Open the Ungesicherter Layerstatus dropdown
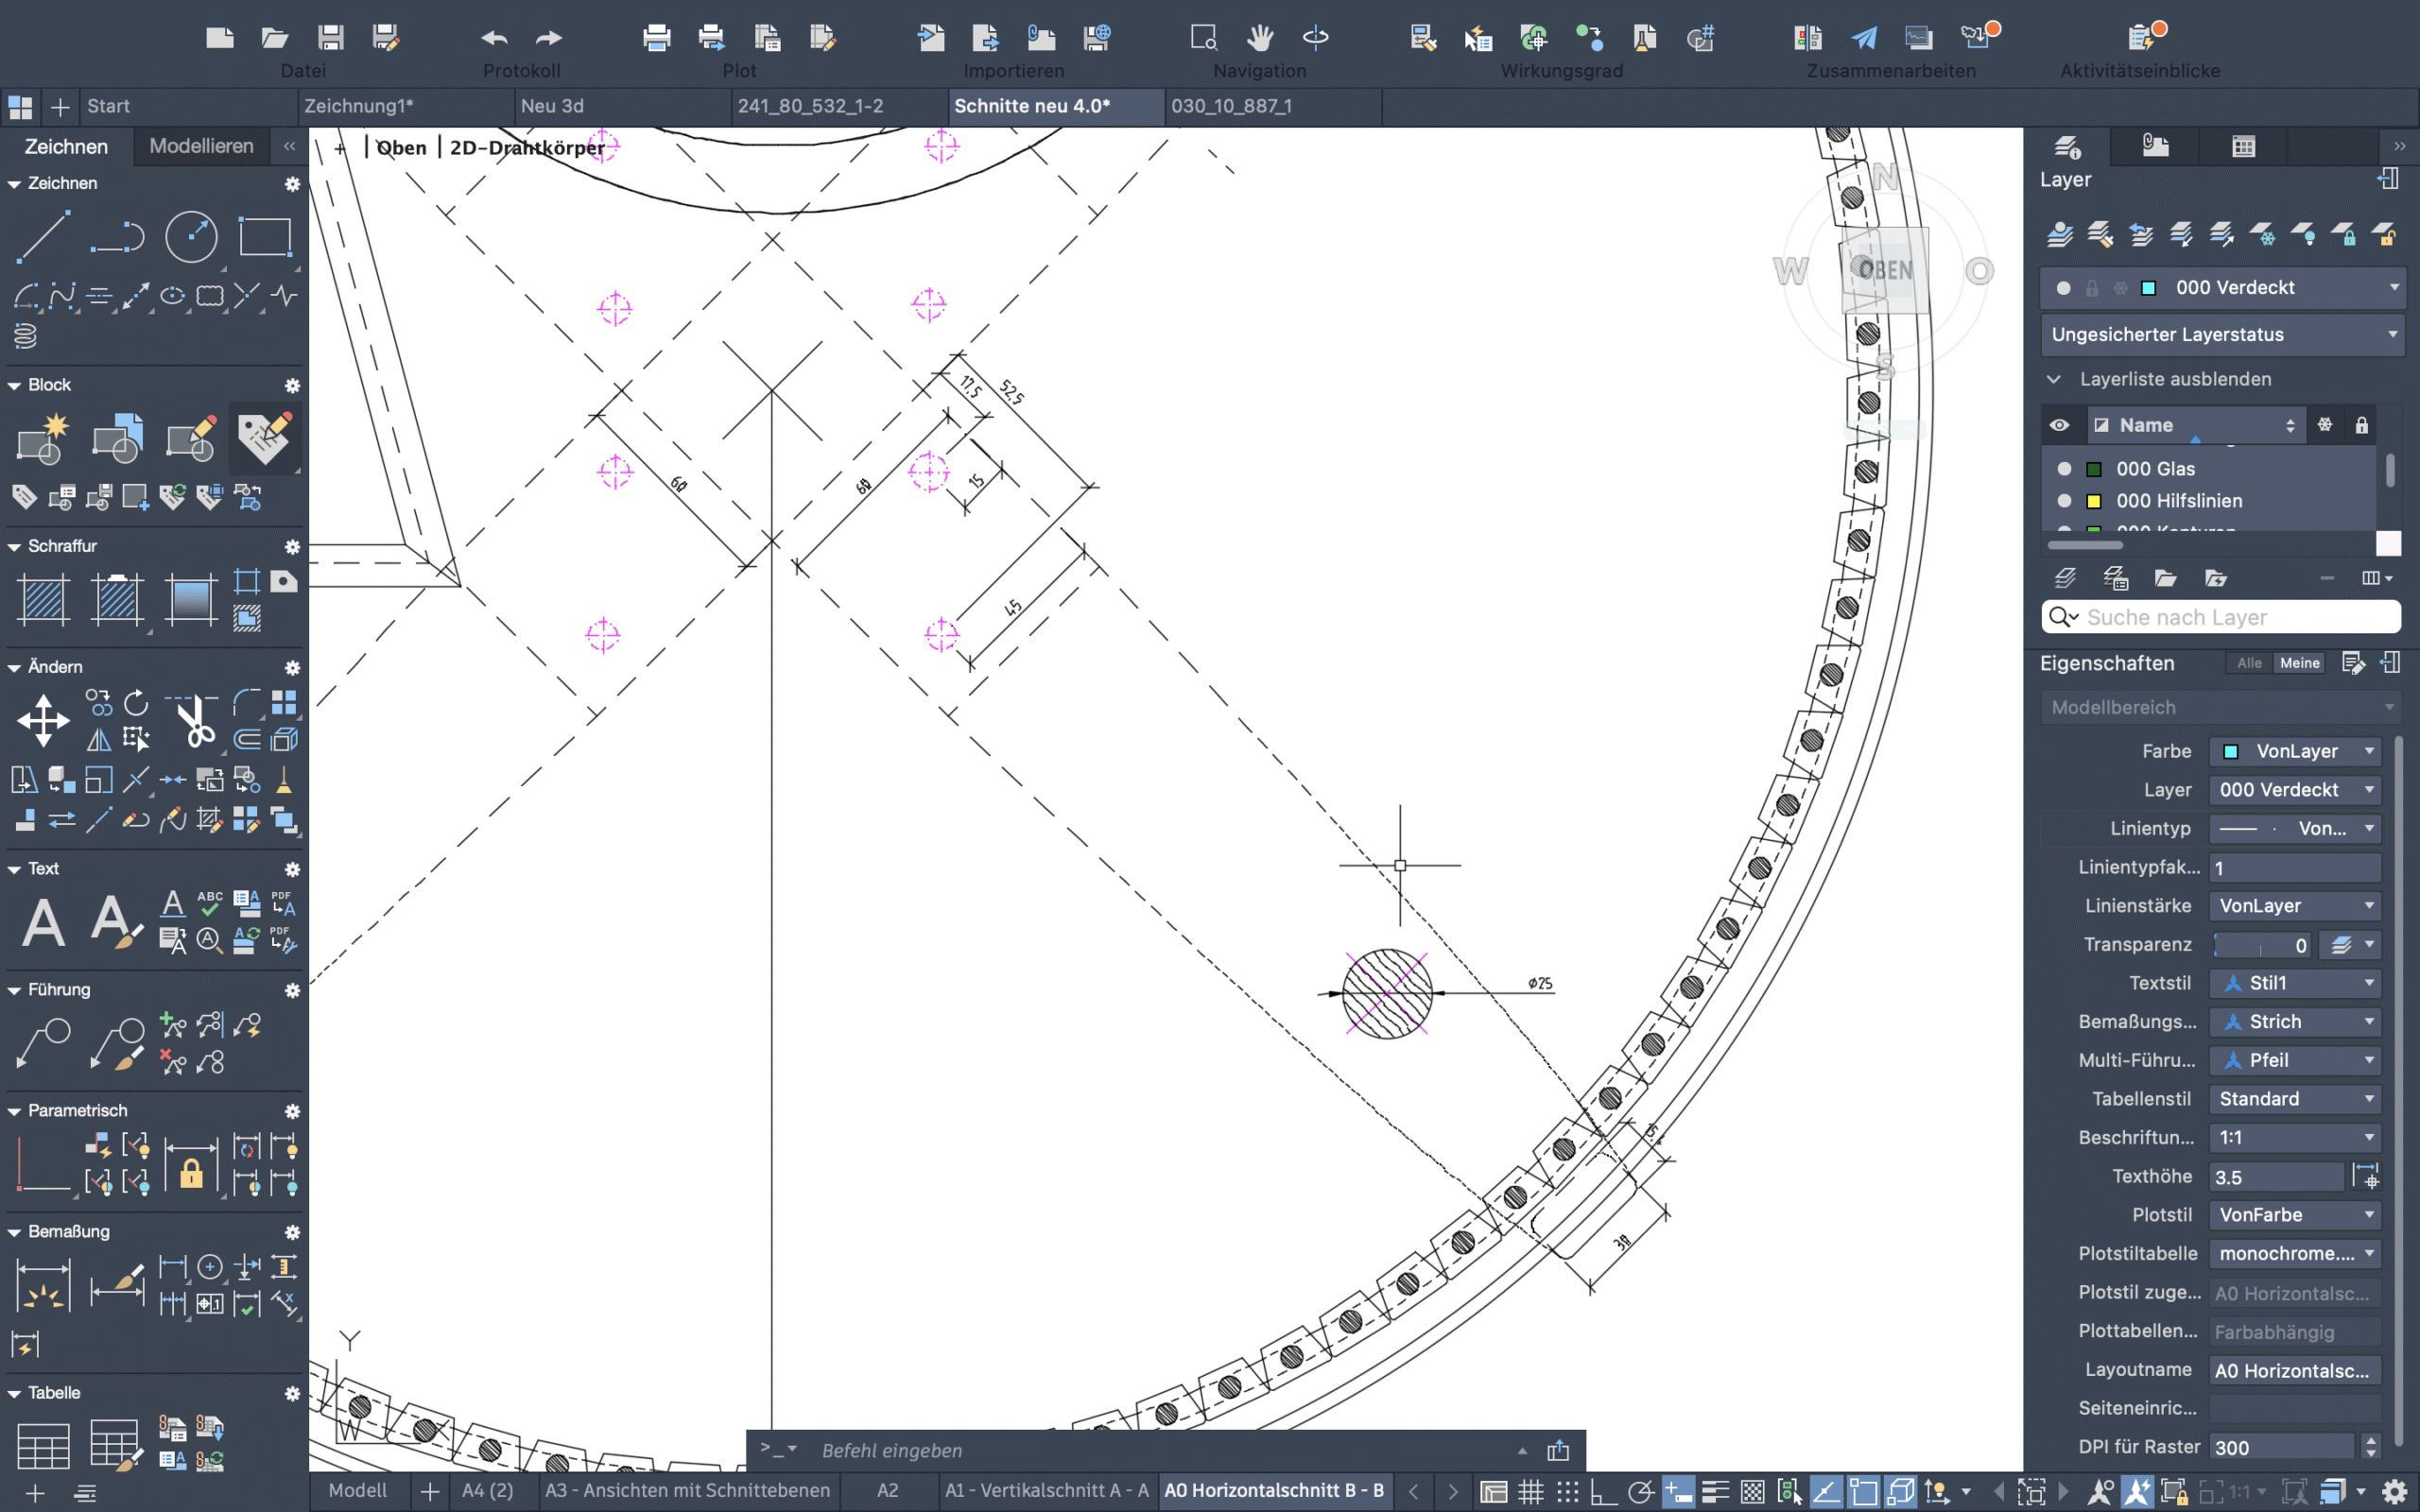This screenshot has width=2420, height=1512. 2223,335
